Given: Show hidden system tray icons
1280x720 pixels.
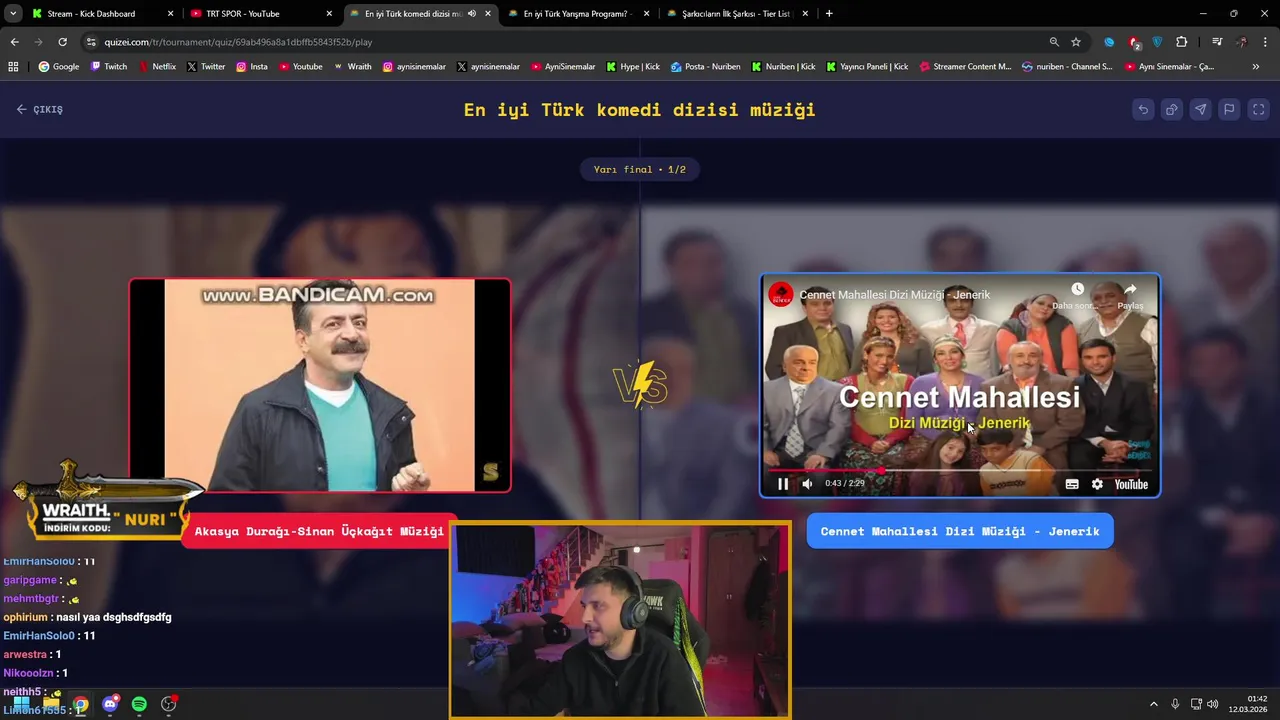Looking at the screenshot, I should [x=1153, y=704].
